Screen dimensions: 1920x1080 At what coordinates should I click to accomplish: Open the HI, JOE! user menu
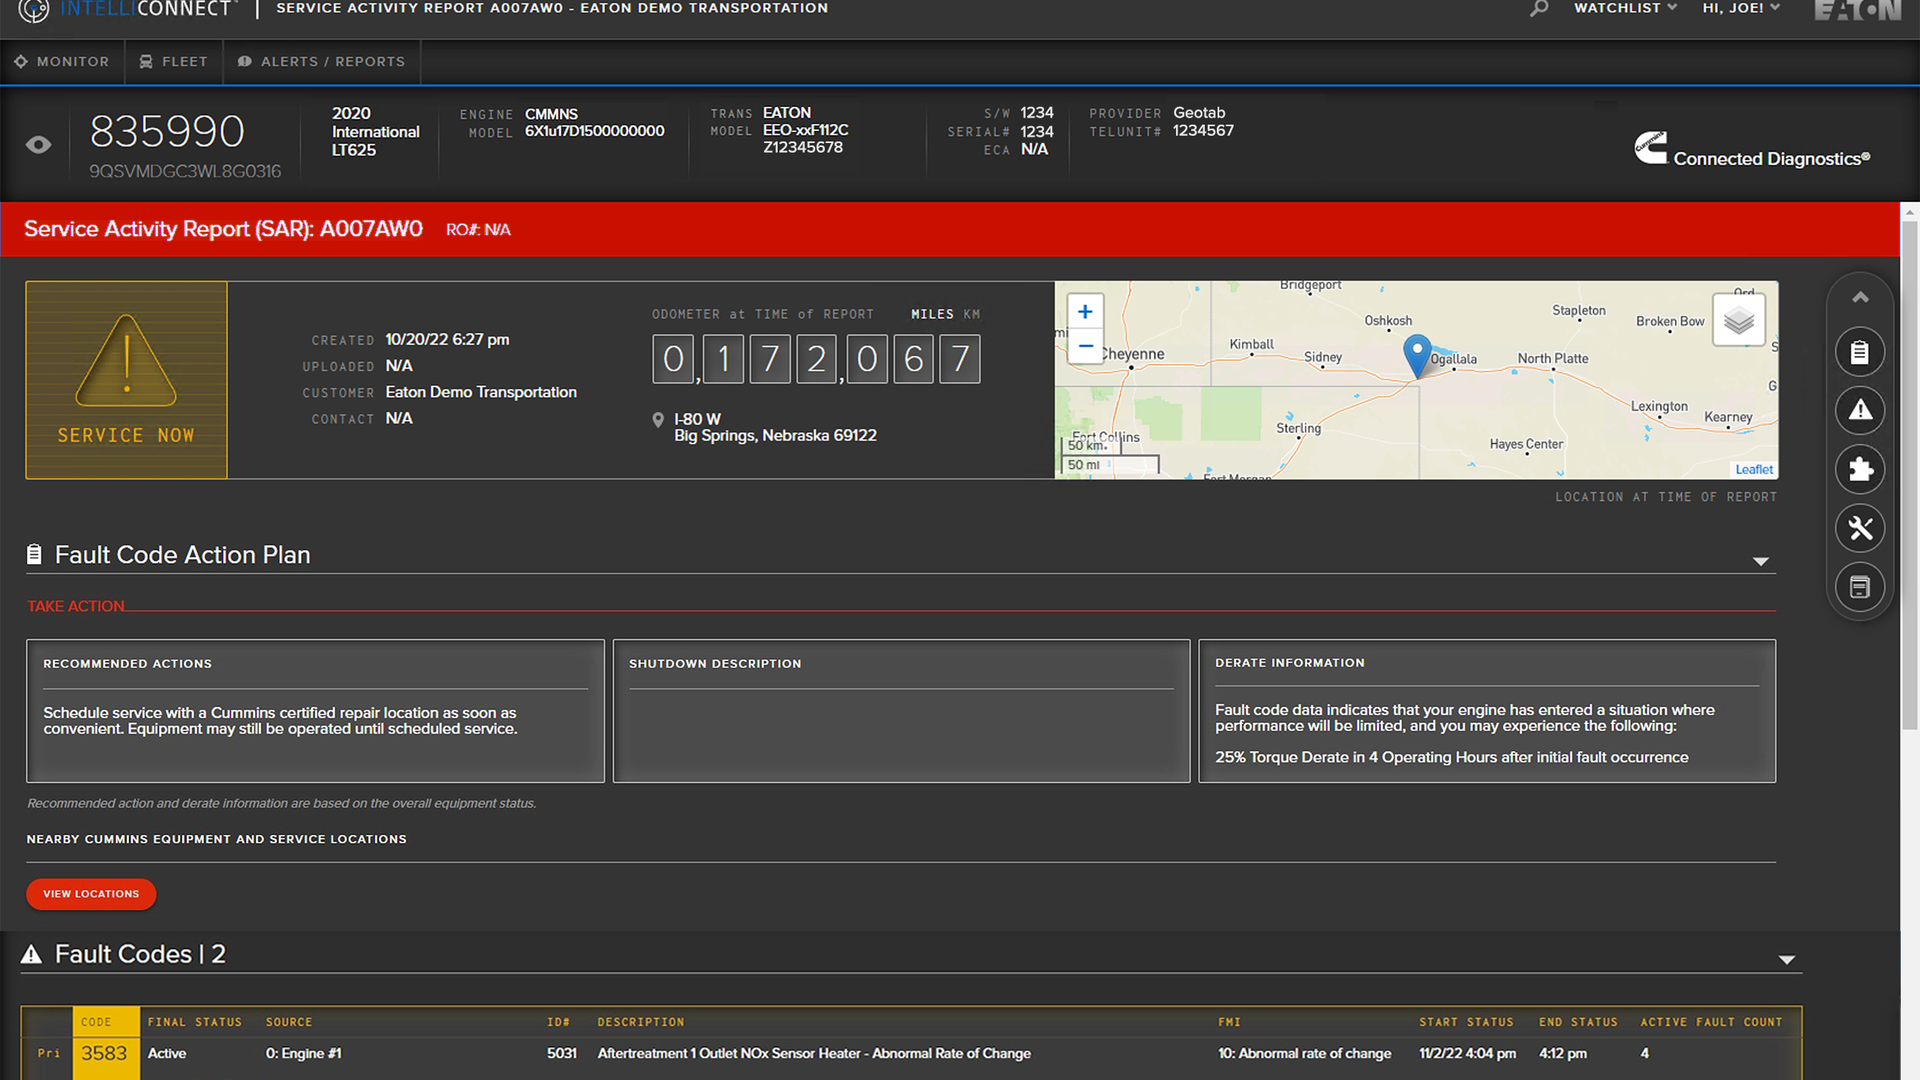pos(1740,8)
